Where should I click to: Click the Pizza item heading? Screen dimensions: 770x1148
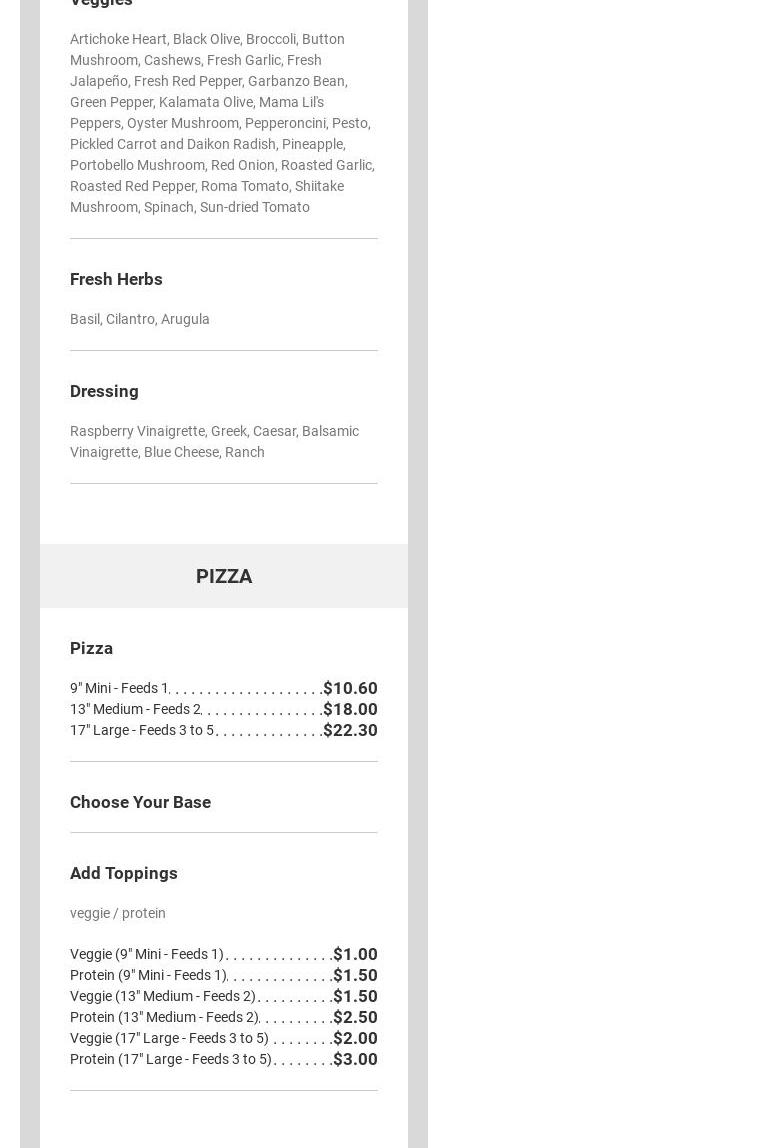click(91, 648)
